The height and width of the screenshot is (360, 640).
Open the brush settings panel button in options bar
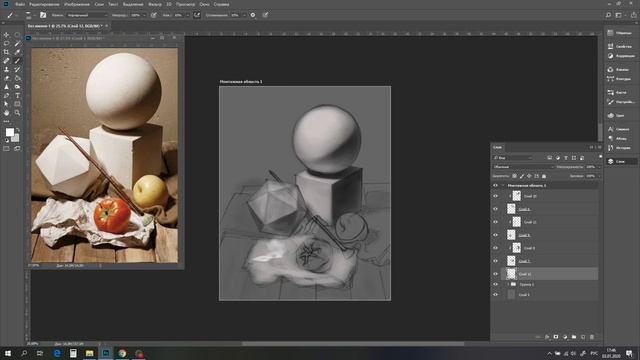(x=43, y=15)
